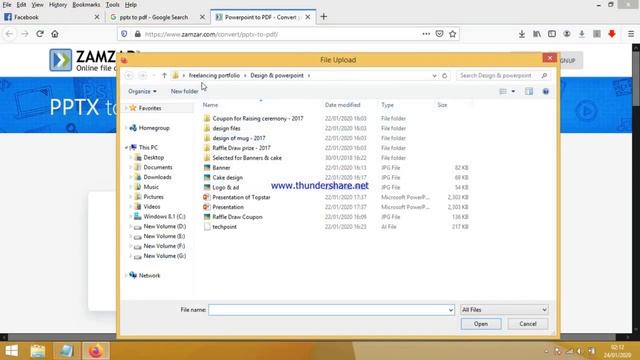Toggle the preview pane in dialog
The width and height of the screenshot is (640, 360).
coord(529,91)
